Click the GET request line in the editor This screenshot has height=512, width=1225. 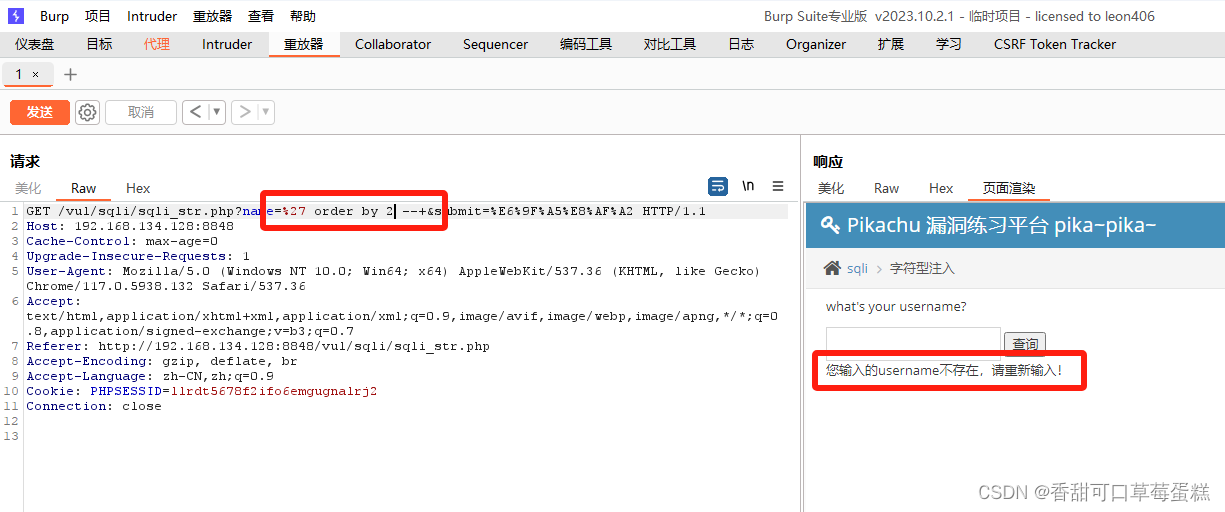coord(366,211)
